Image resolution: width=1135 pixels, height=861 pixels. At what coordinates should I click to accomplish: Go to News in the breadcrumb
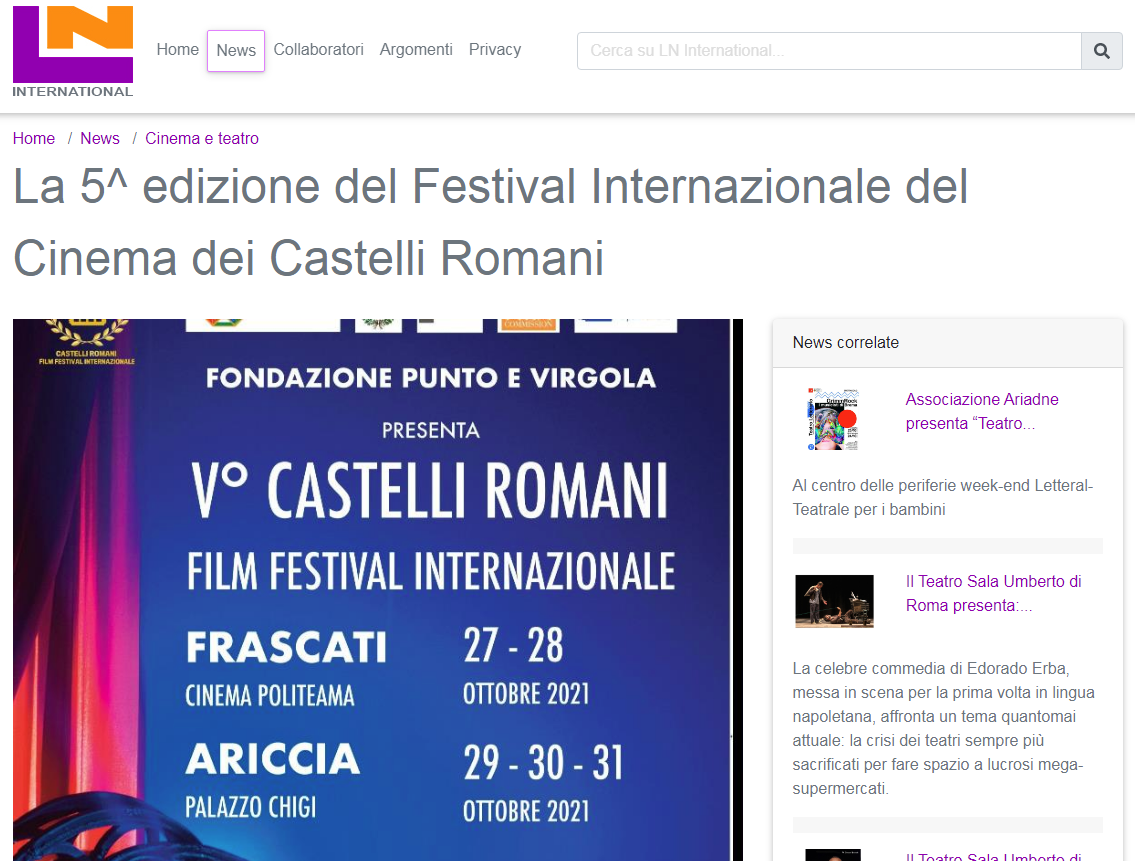coord(100,138)
